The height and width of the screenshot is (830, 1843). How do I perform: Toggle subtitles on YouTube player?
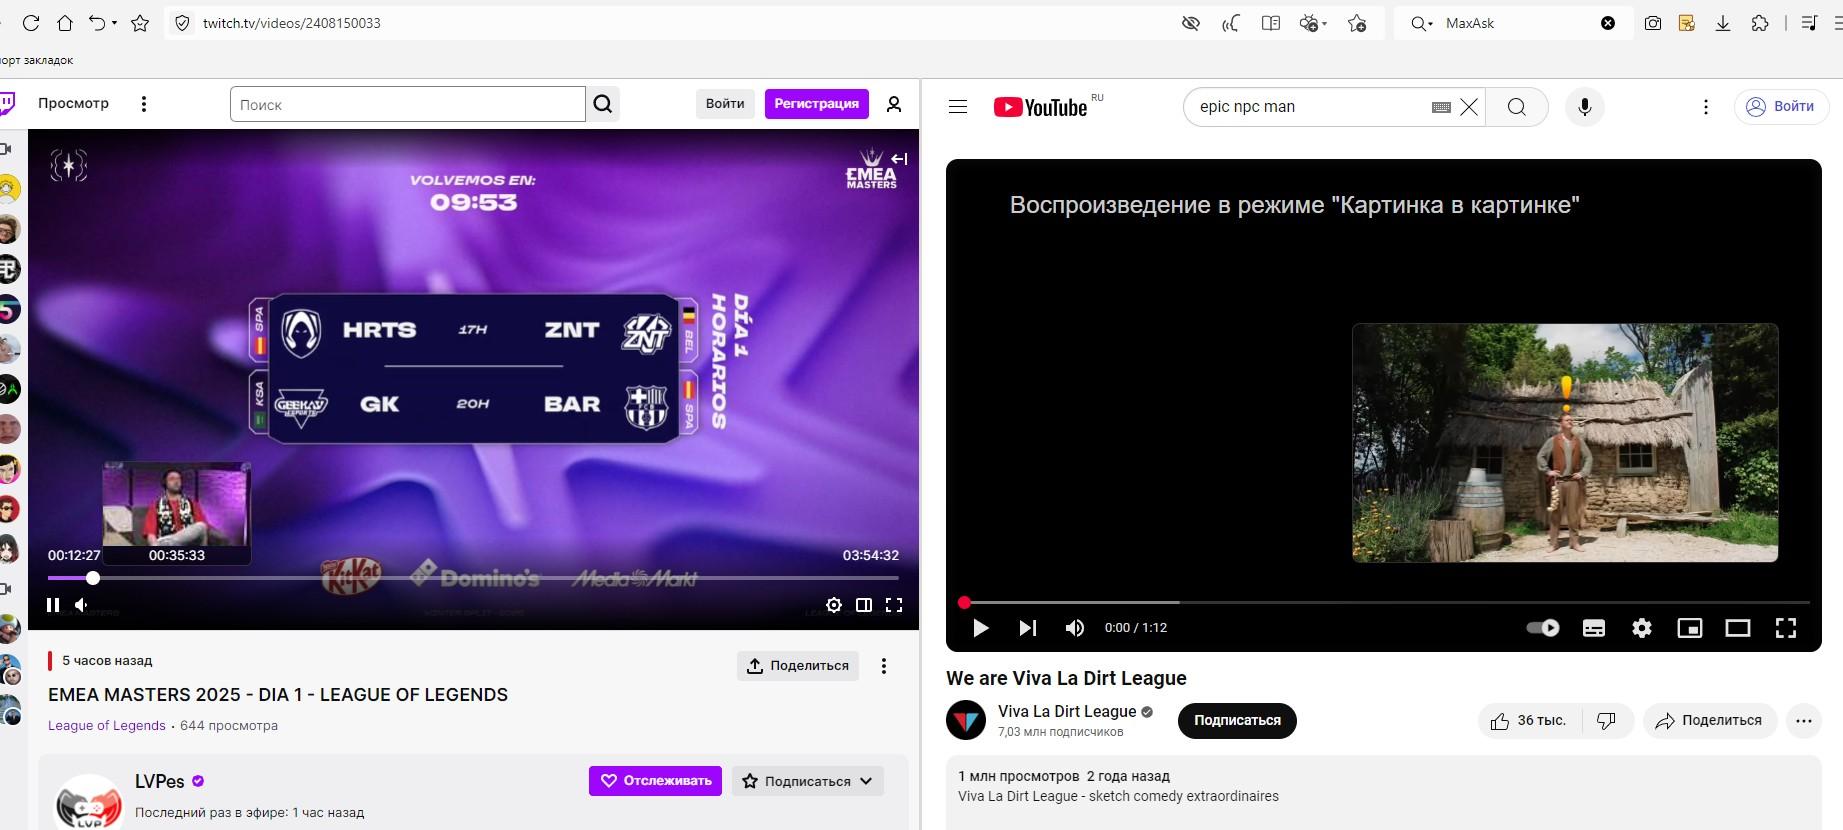coord(1594,628)
